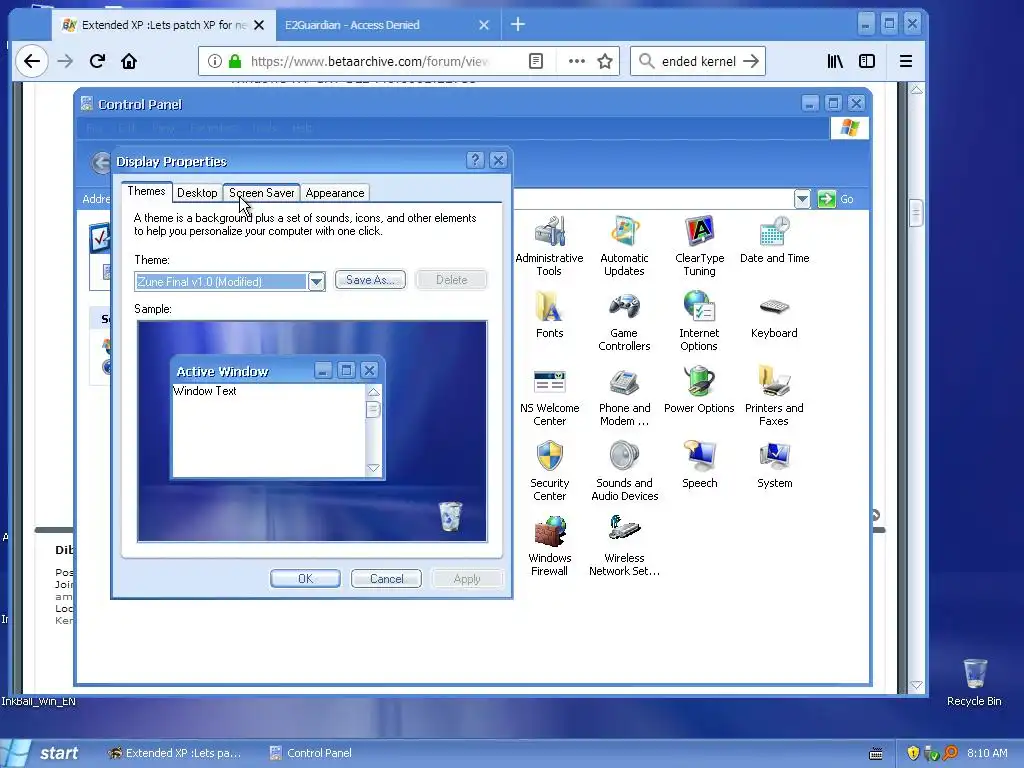This screenshot has height=768, width=1024.
Task: Bookmark this page with star icon
Action: 605,61
